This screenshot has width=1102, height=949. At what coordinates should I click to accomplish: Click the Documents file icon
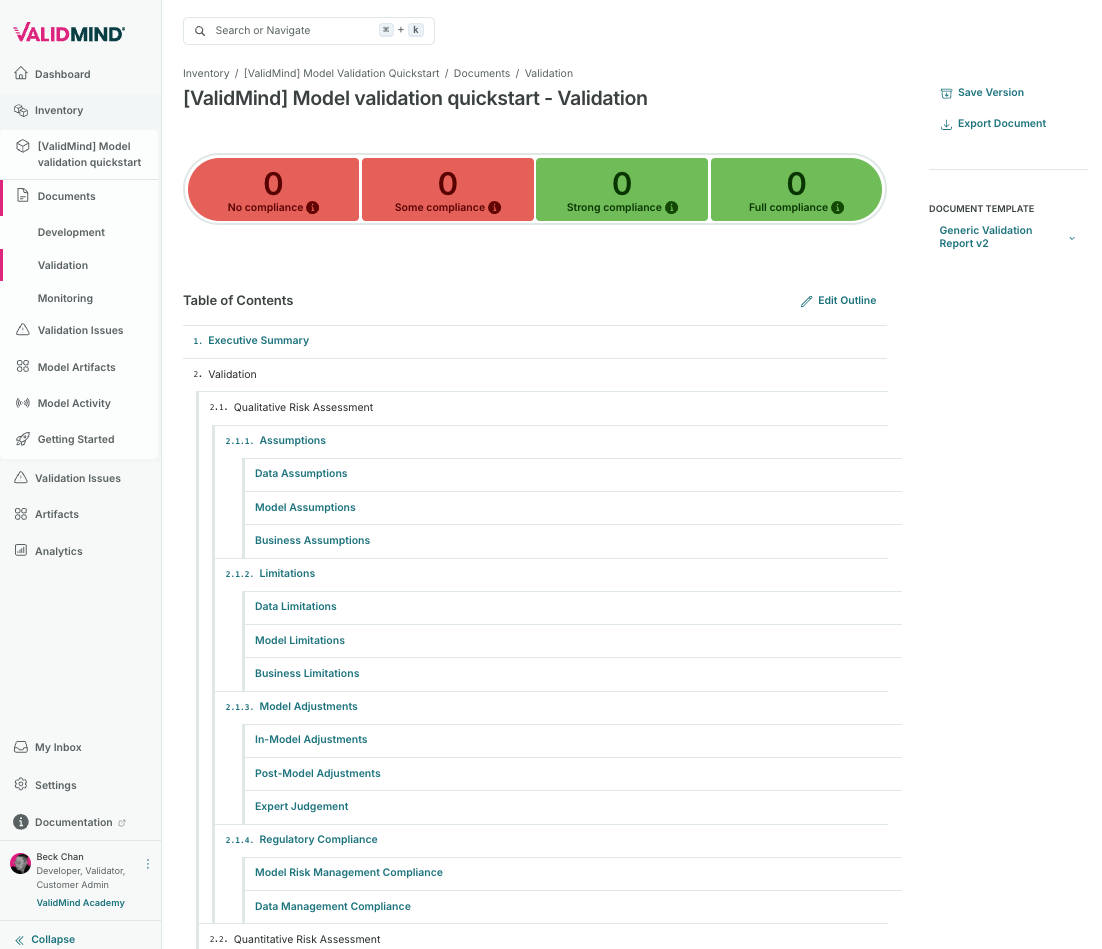tap(23, 195)
